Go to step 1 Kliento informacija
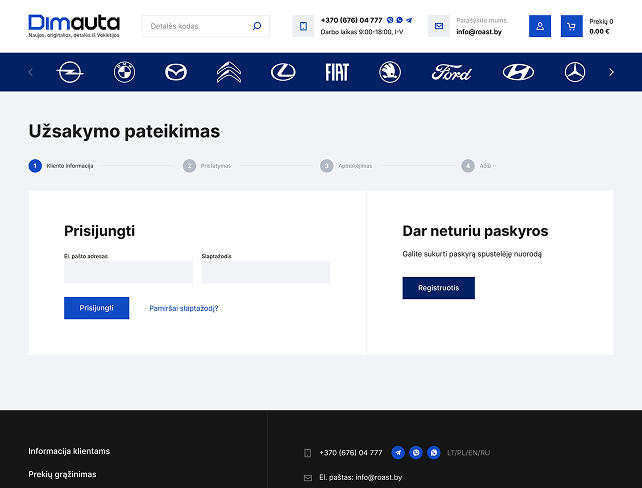Viewport: 642px width, 488px height. [61, 166]
